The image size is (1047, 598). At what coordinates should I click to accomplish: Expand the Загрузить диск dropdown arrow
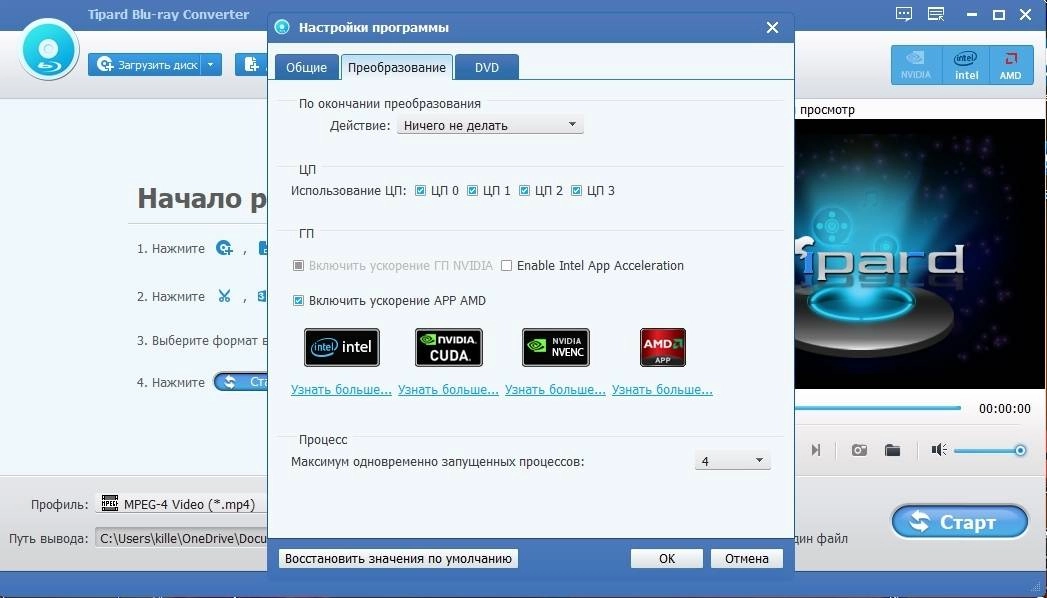pyautogui.click(x=210, y=65)
